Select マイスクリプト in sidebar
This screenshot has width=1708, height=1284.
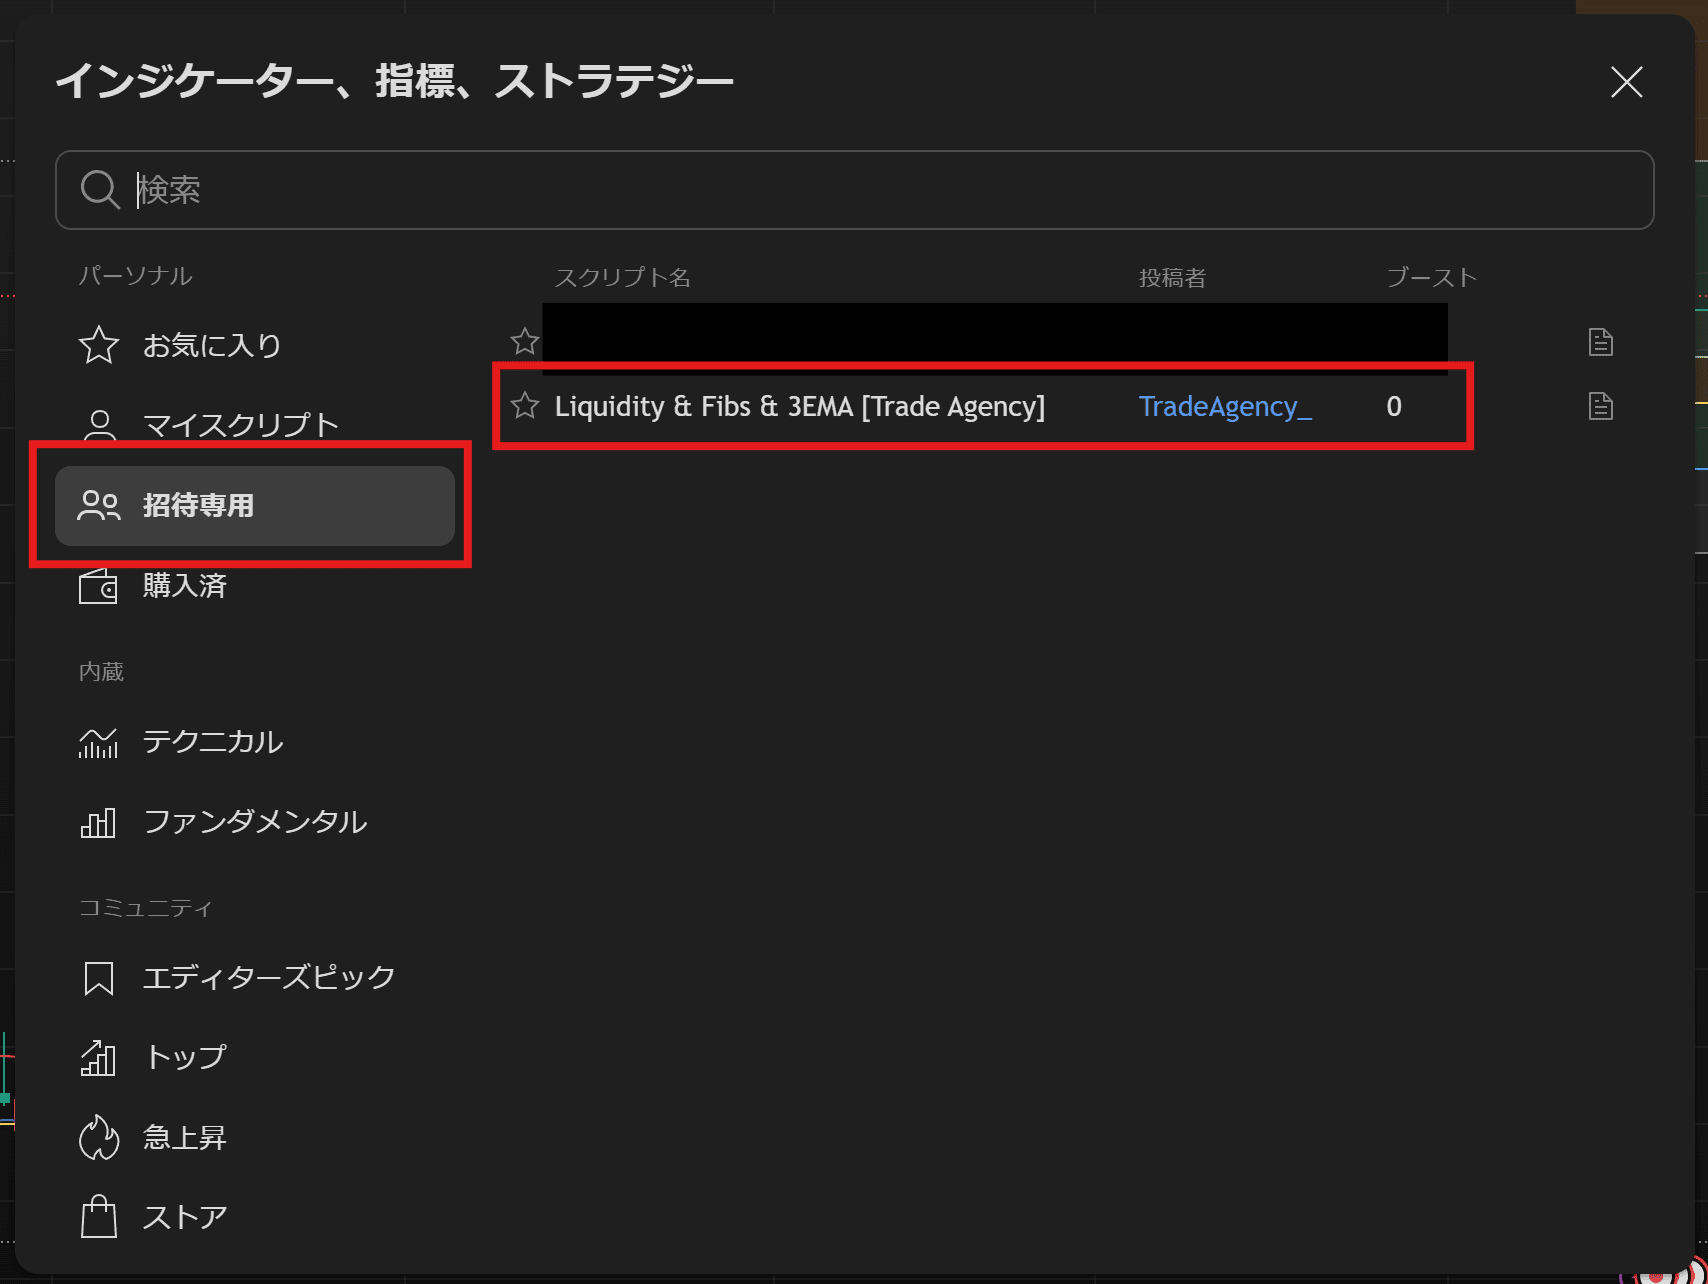pos(240,425)
